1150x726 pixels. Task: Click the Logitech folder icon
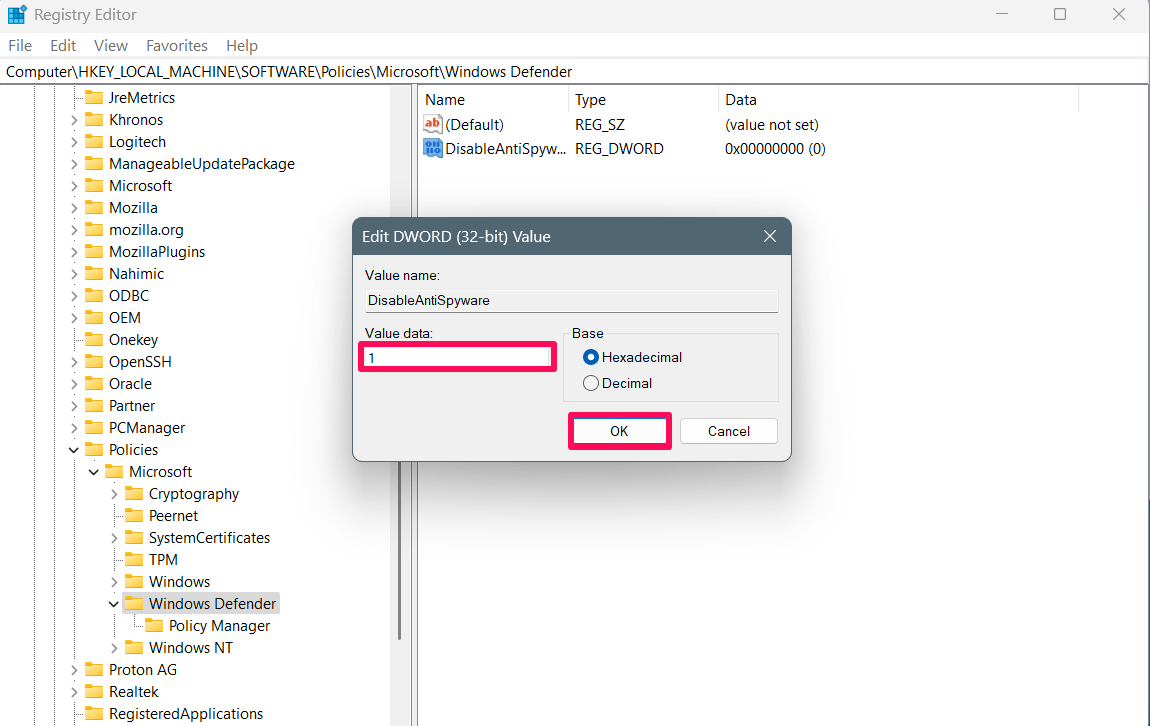[94, 142]
